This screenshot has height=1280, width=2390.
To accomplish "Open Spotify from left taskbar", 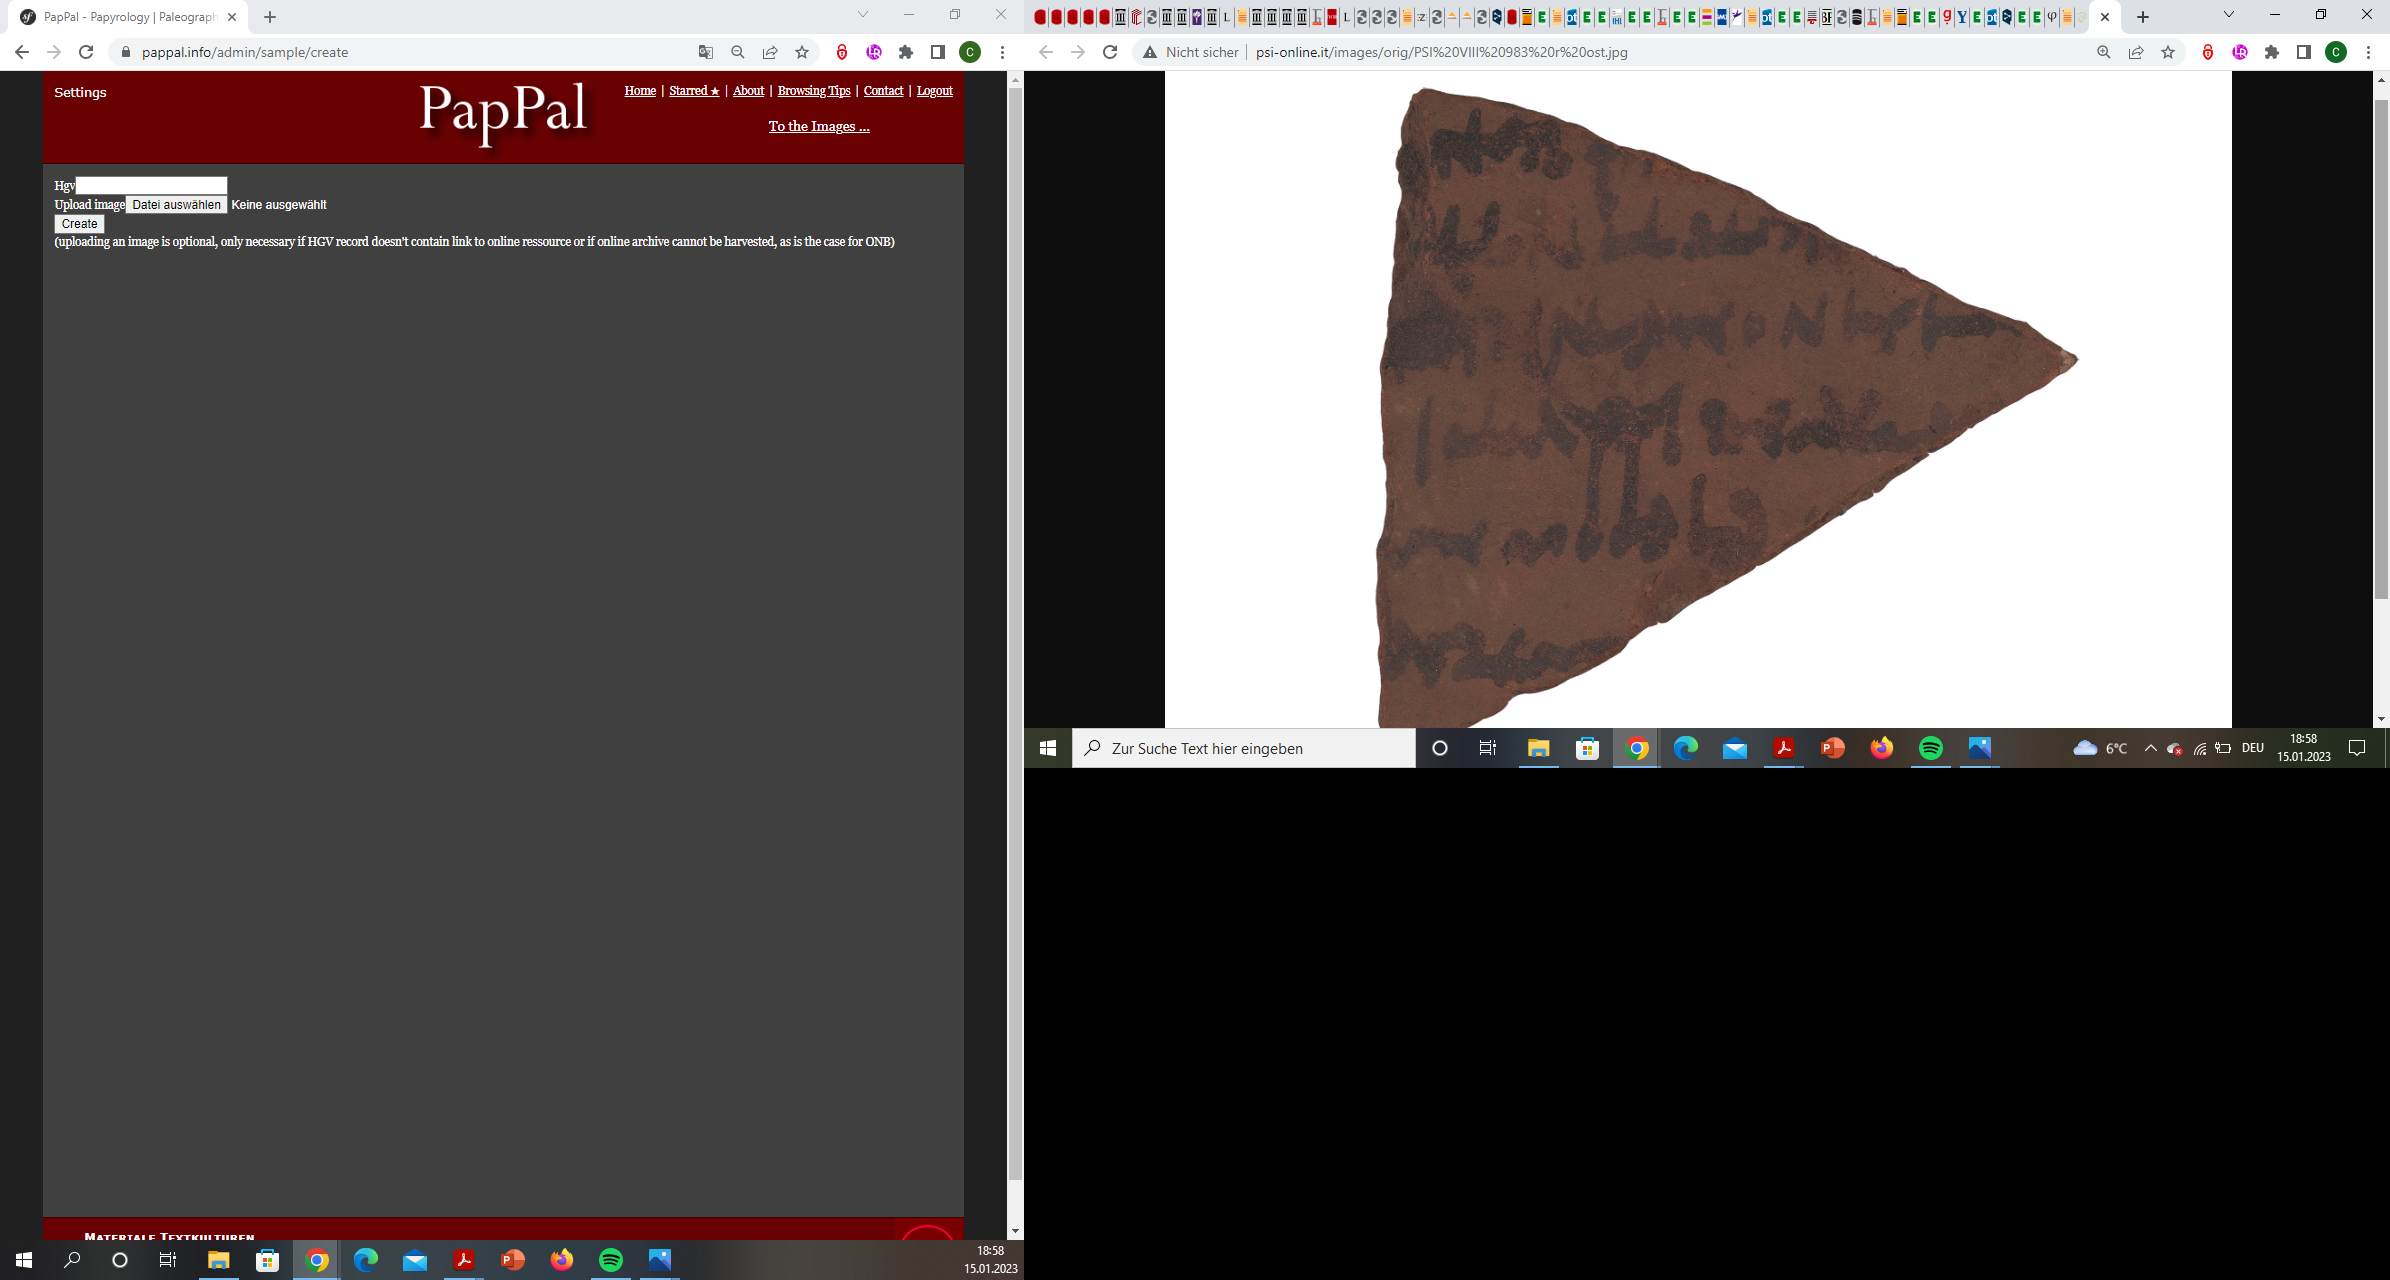I will tap(611, 1260).
